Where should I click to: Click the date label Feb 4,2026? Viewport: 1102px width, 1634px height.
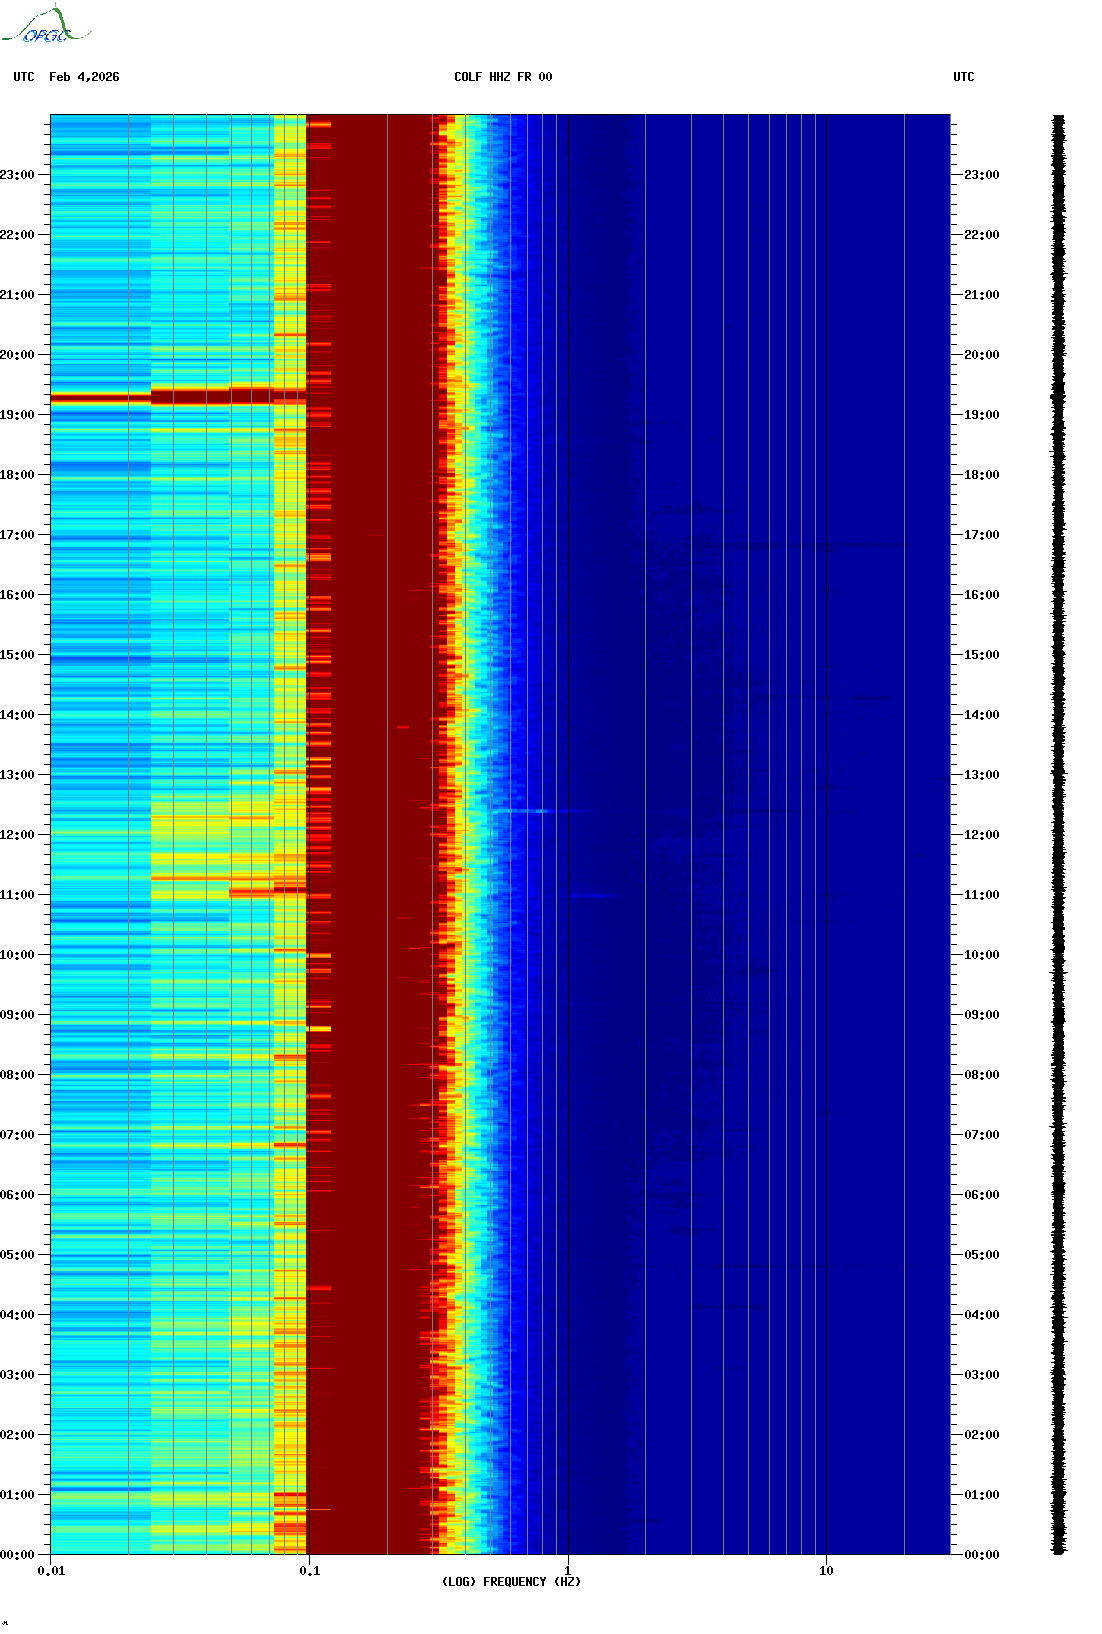point(84,77)
